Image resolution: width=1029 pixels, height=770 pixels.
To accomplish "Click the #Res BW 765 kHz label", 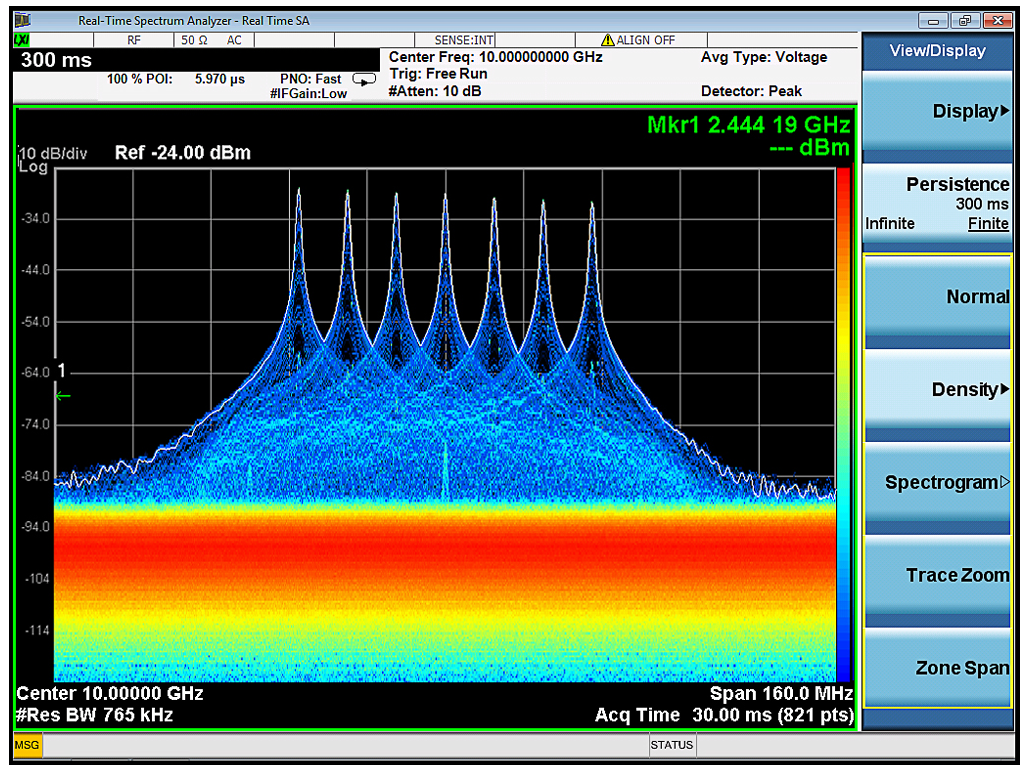I will [94, 715].
